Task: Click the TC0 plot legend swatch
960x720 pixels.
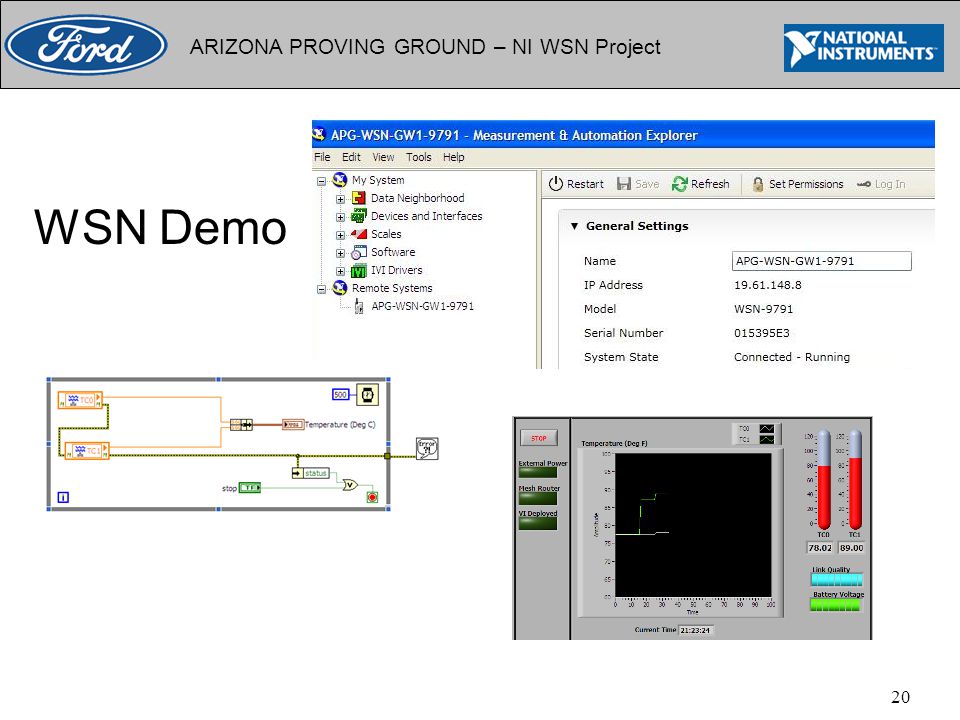Action: coord(767,429)
